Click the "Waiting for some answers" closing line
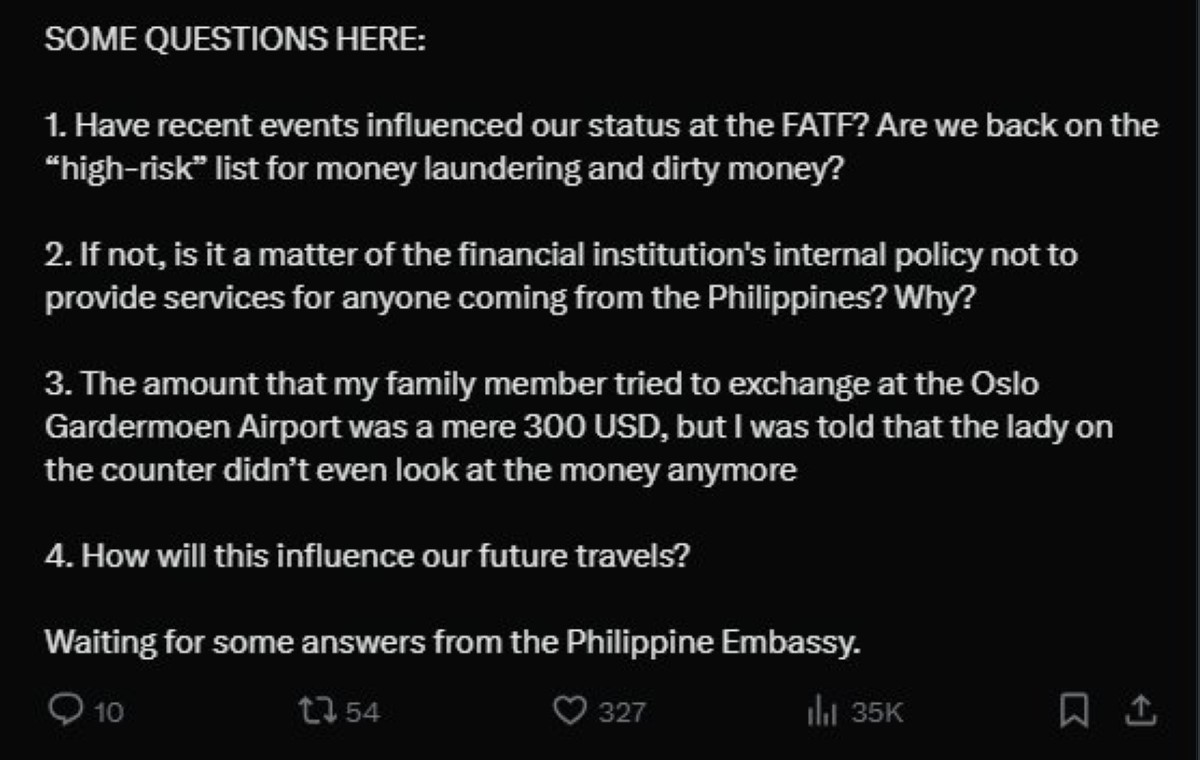The width and height of the screenshot is (1200, 760). tap(452, 641)
